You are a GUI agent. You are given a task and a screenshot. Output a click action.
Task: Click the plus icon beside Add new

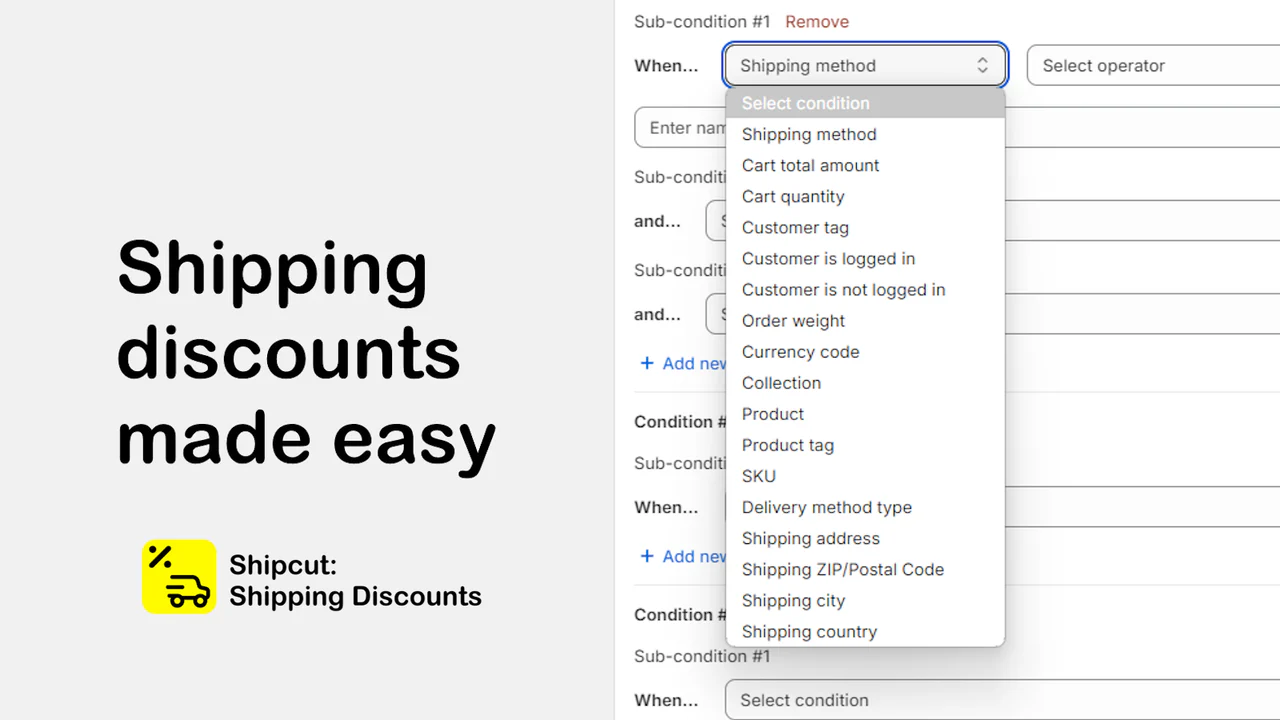pos(646,363)
